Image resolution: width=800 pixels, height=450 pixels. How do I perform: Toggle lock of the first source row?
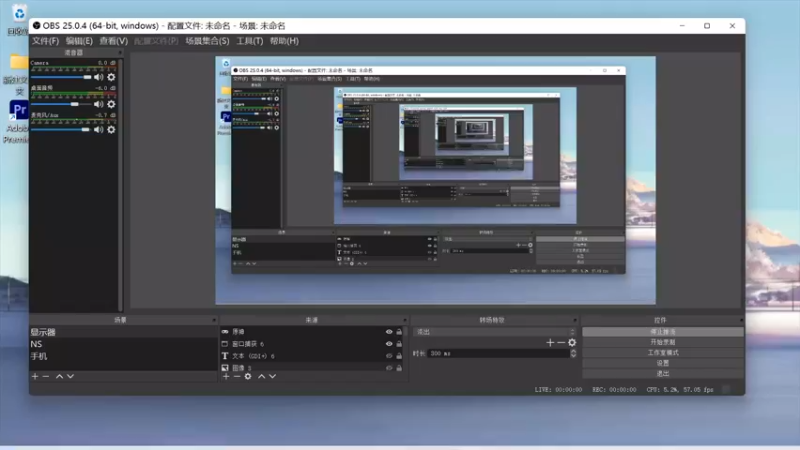coord(399,332)
